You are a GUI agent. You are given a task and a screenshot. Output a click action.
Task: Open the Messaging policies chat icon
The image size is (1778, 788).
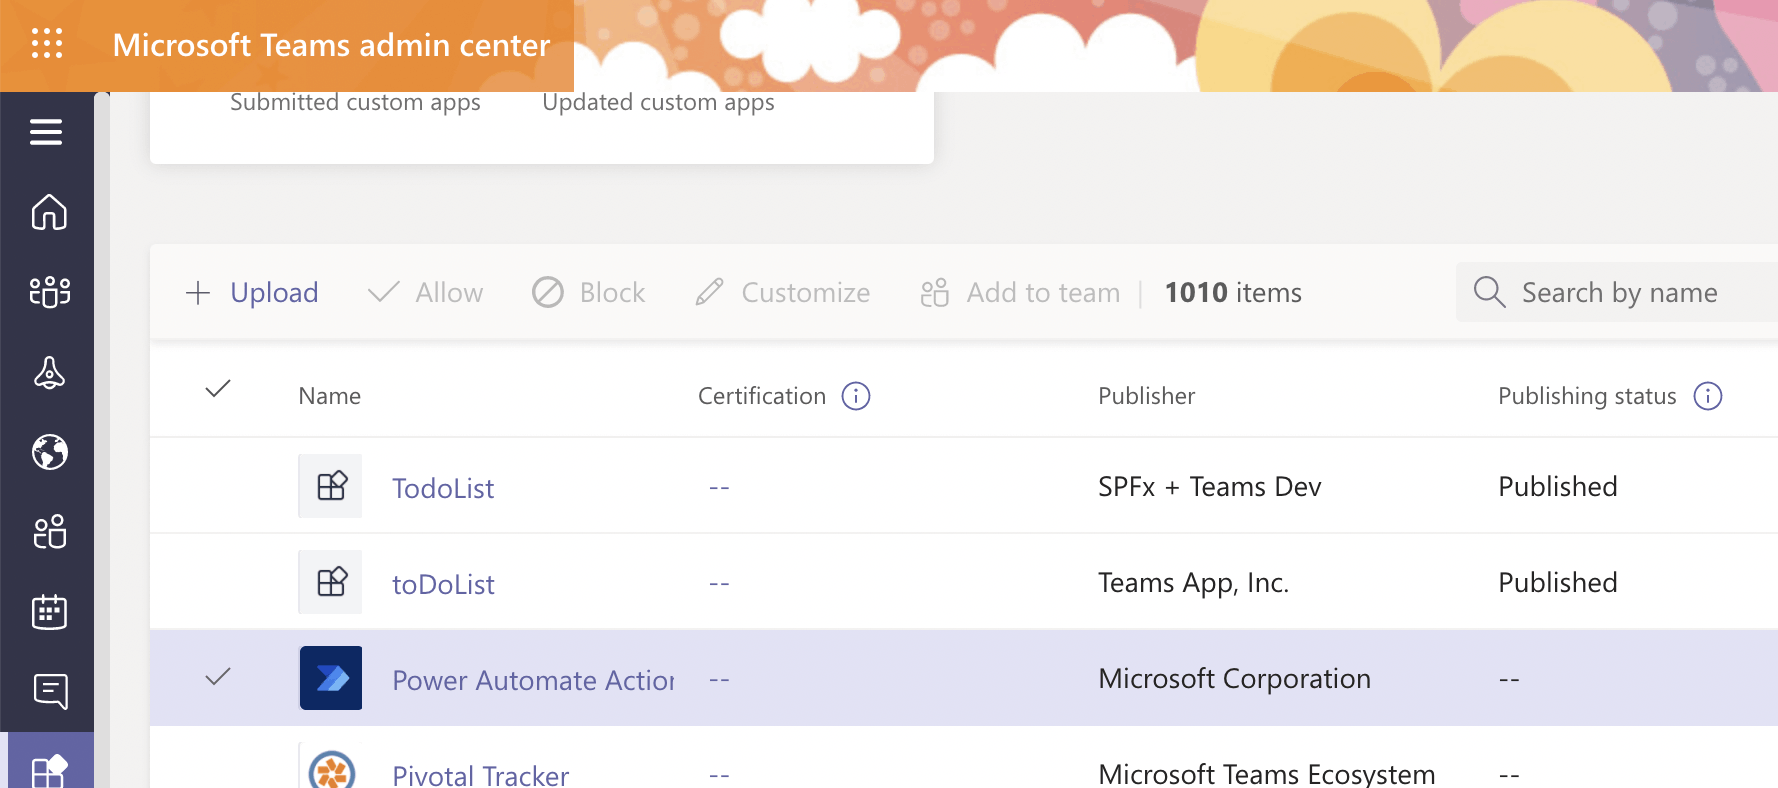pyautogui.click(x=48, y=691)
